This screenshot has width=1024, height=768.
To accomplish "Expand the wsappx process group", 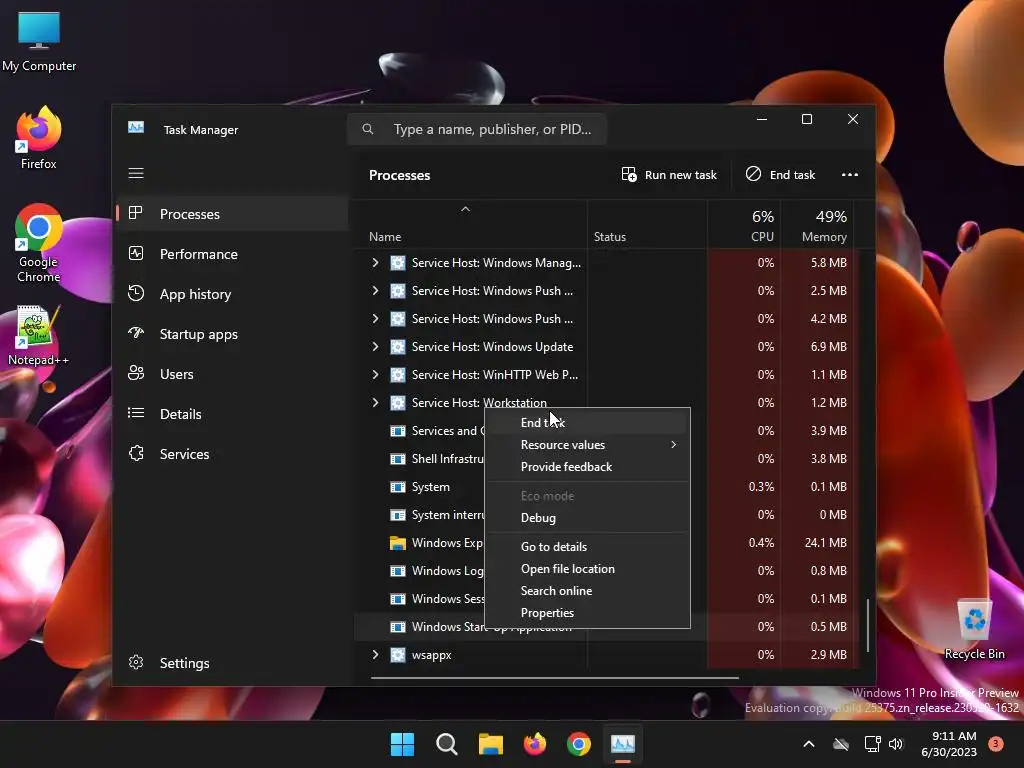I will pos(375,654).
